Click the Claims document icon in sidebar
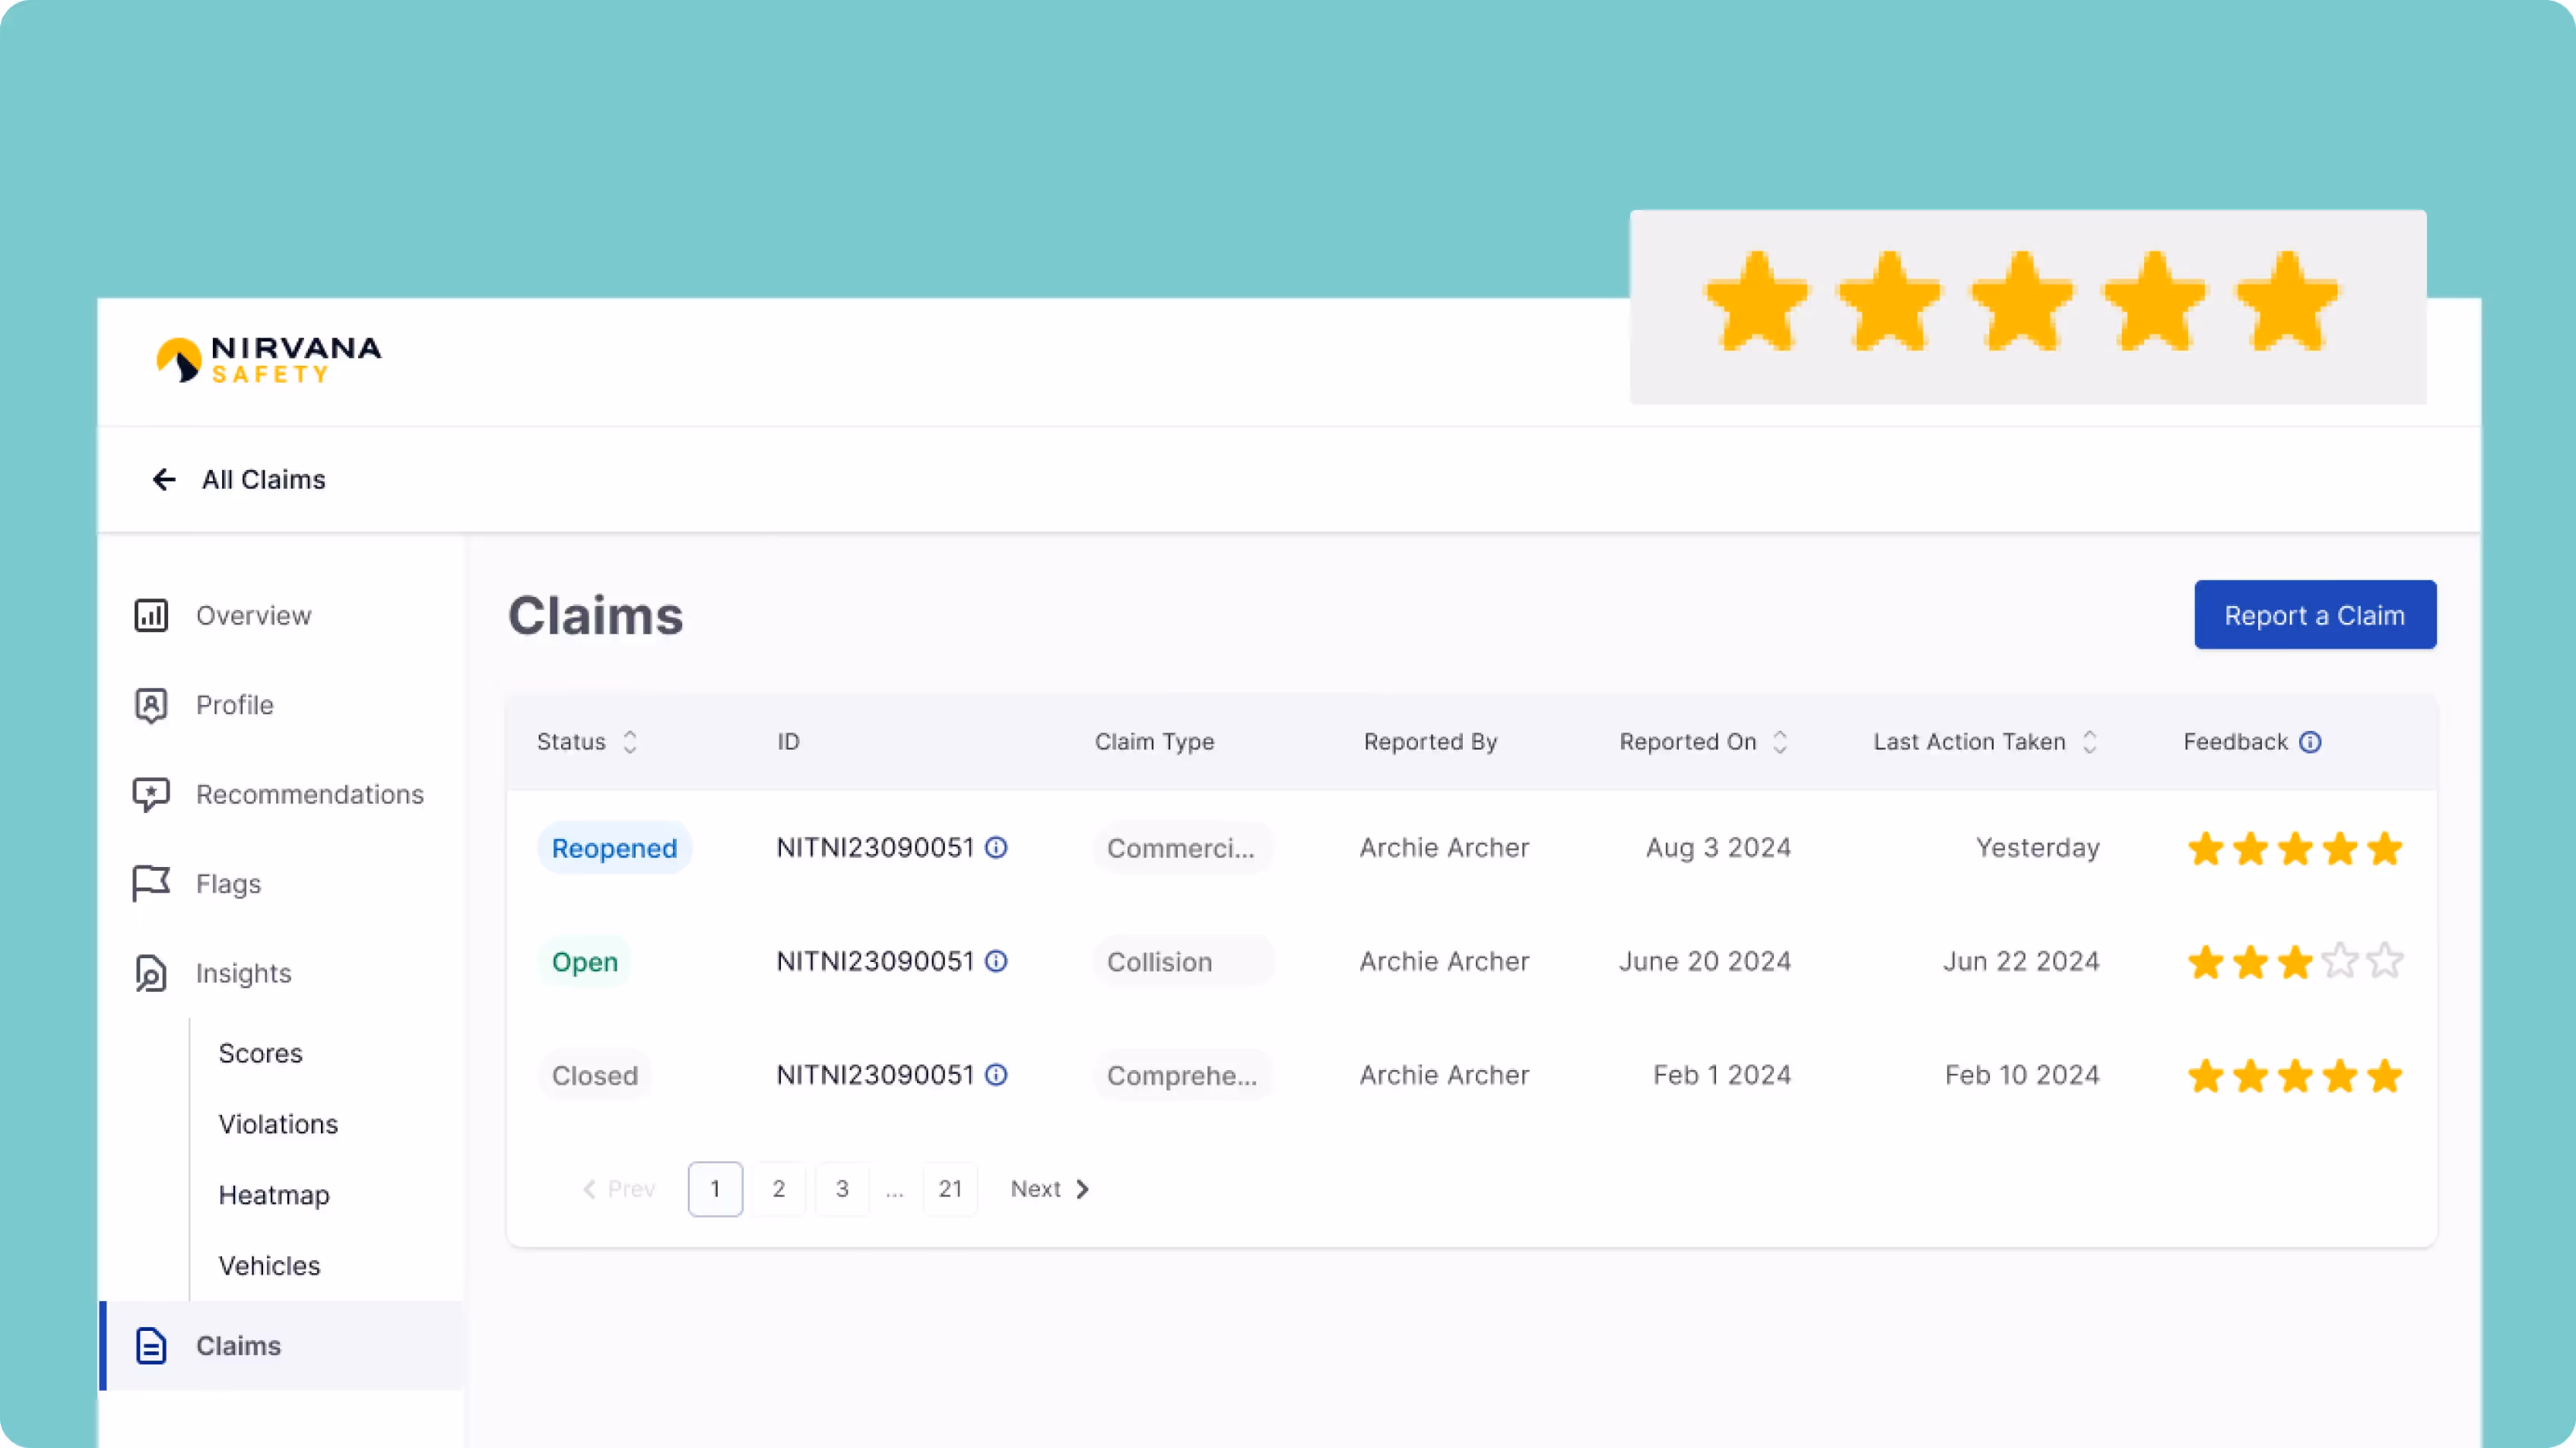 (151, 1346)
